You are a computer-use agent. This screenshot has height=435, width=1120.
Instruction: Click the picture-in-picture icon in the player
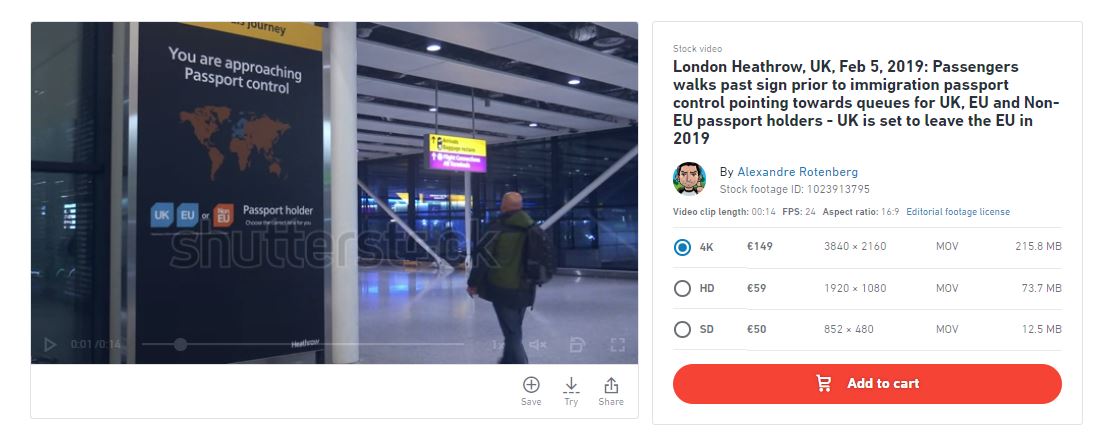coord(577,345)
